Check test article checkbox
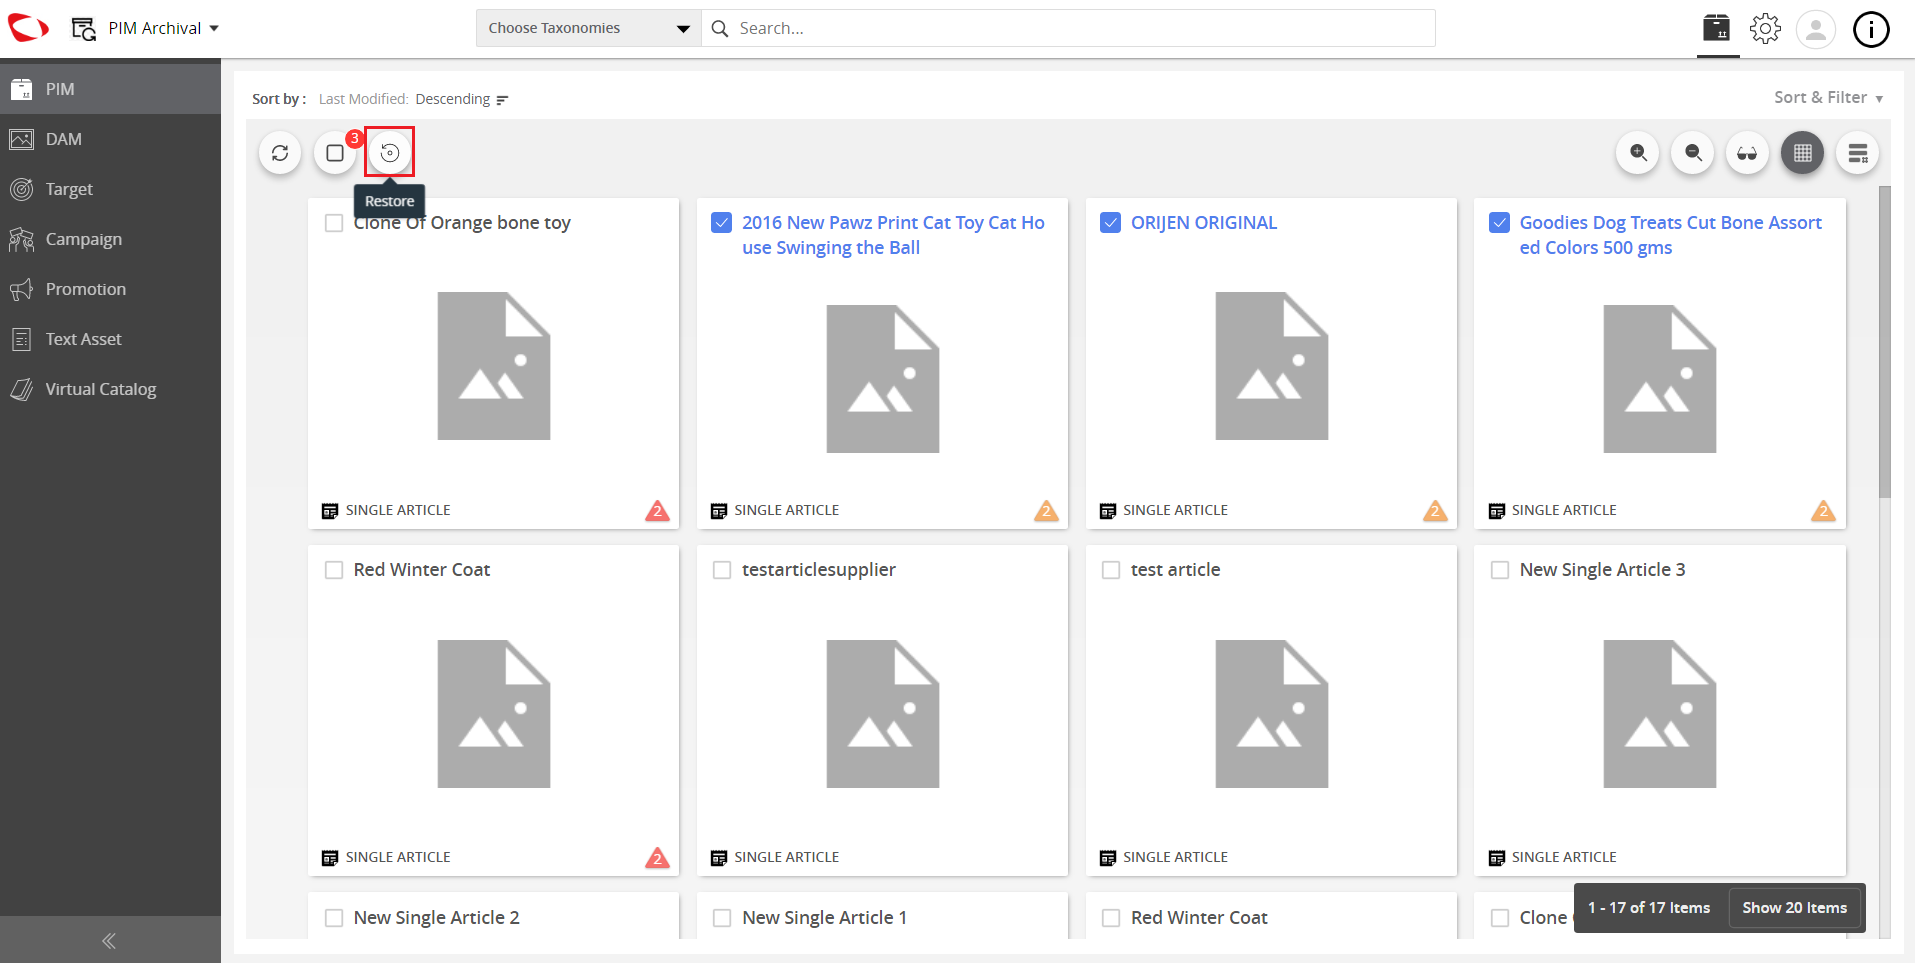The height and width of the screenshot is (963, 1915). point(1111,570)
